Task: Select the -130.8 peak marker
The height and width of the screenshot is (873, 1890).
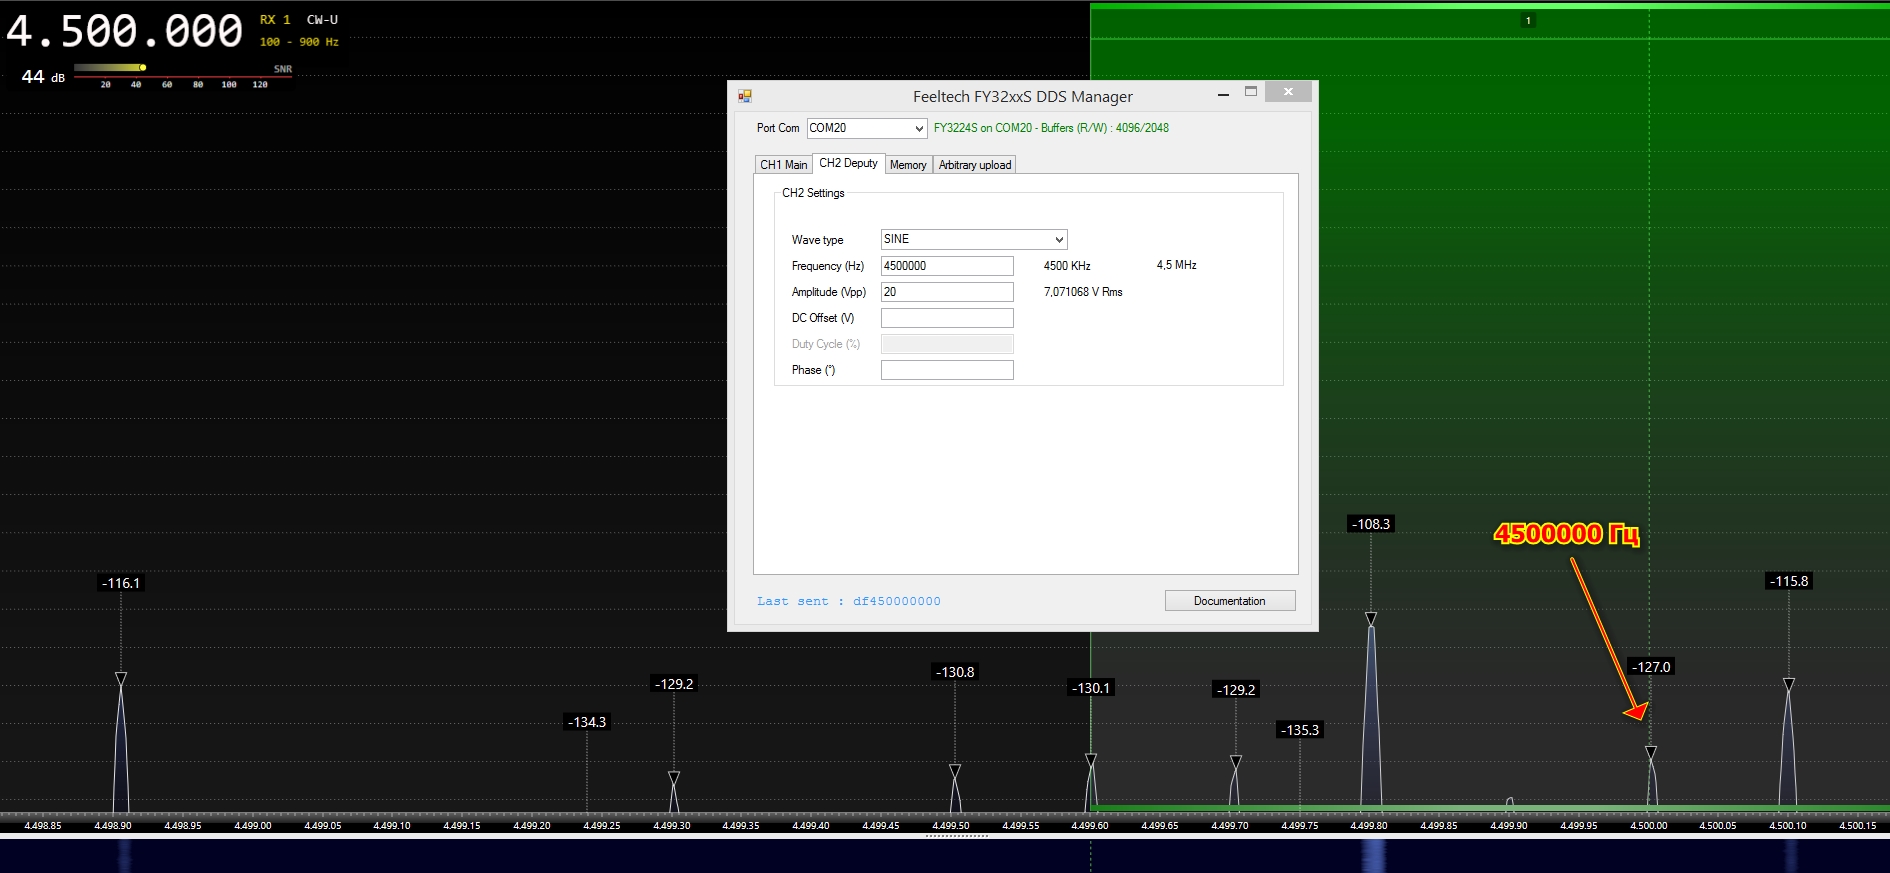Action: 955,672
